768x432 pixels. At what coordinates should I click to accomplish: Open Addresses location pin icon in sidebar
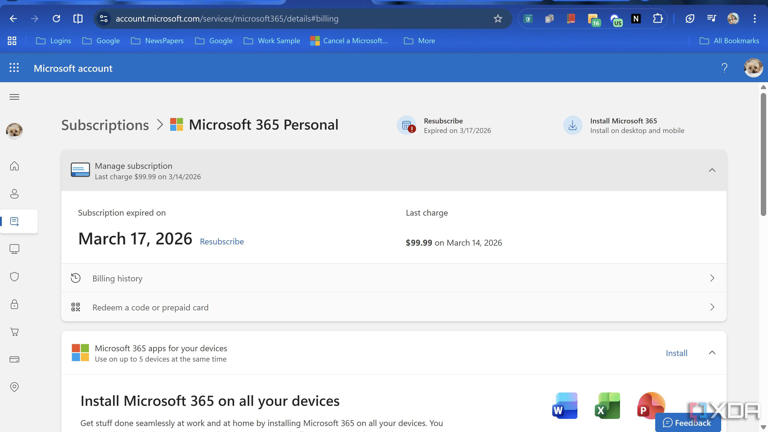tap(14, 386)
